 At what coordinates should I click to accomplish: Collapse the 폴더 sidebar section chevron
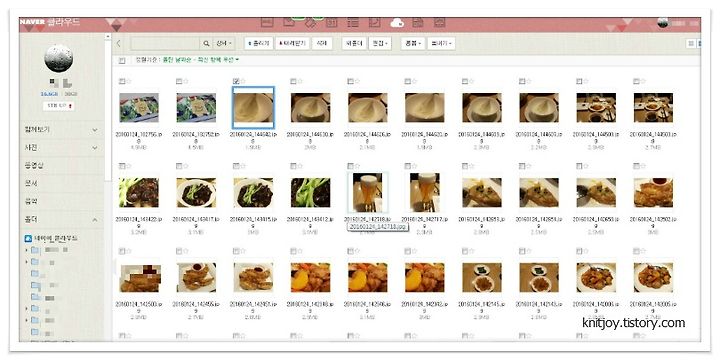[95, 220]
